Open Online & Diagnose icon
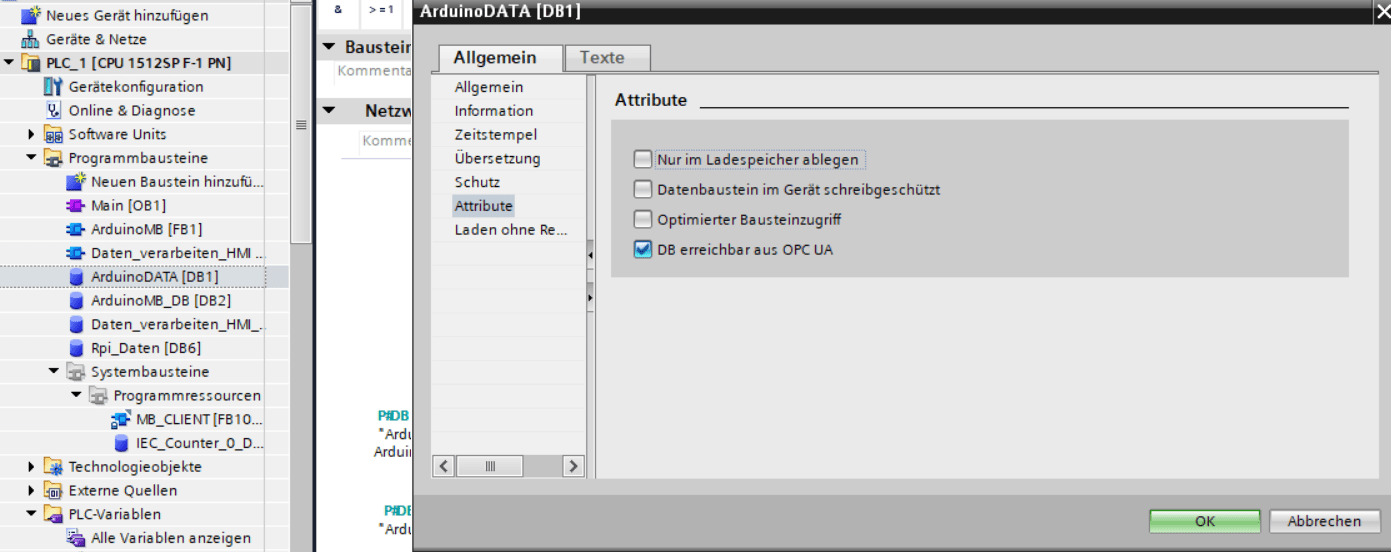This screenshot has height=552, width=1391. 53,111
